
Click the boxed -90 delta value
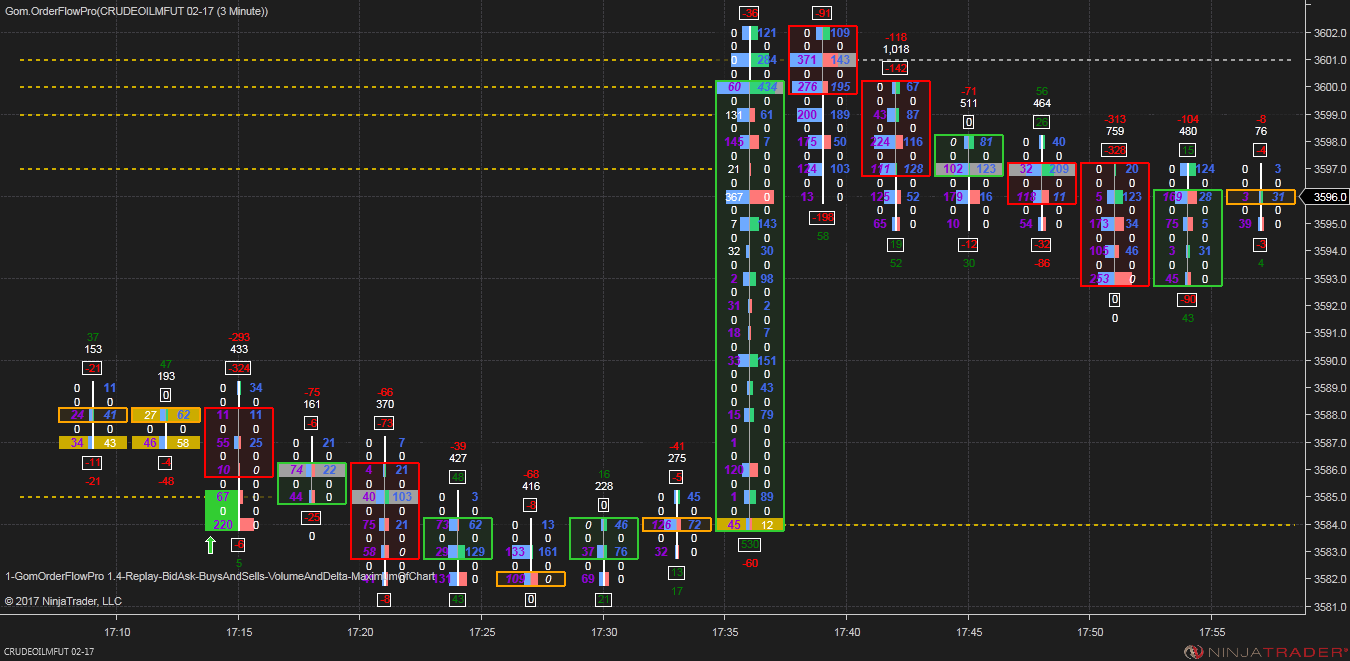click(1188, 300)
